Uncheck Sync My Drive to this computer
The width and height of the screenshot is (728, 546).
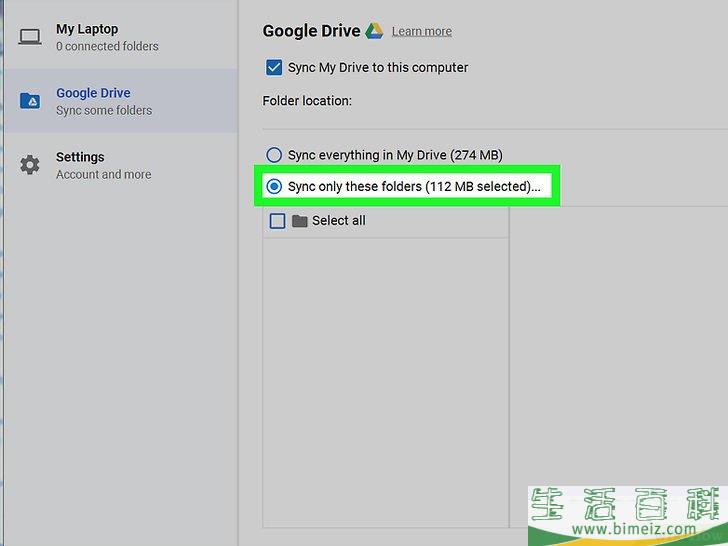tap(274, 67)
